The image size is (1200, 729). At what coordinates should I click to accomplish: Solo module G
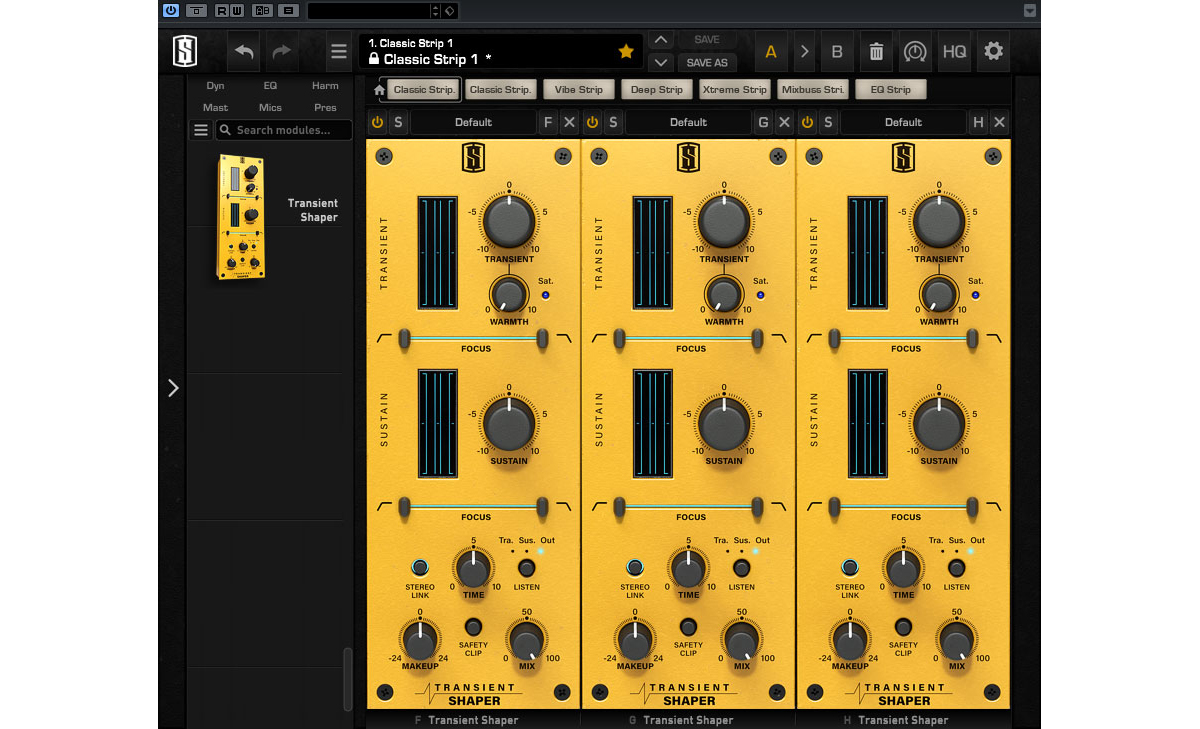point(613,122)
